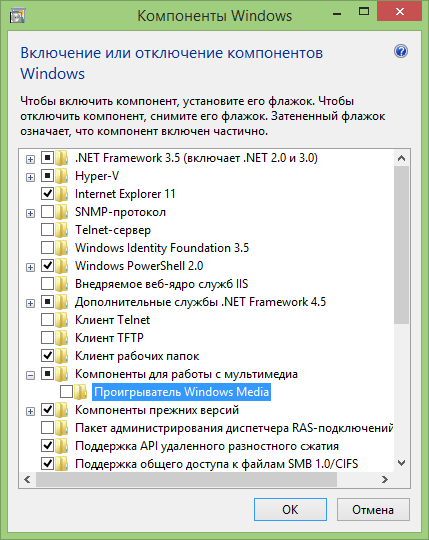Select the SNMP-протокол label
Screen dimensions: 429x540
(x=121, y=212)
